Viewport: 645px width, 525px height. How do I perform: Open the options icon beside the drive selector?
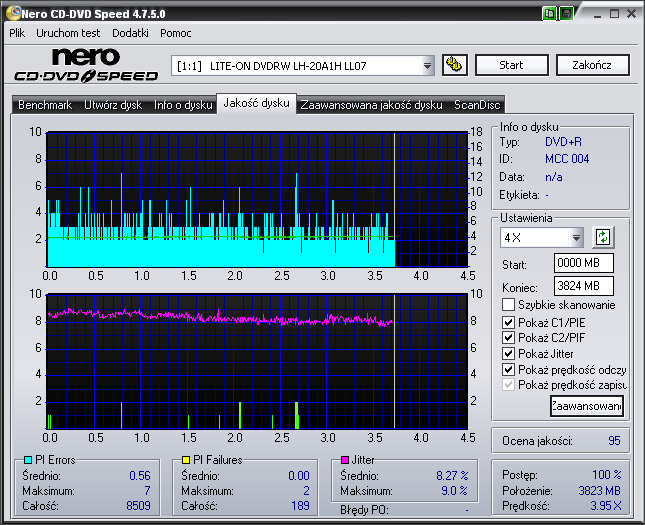(x=455, y=65)
